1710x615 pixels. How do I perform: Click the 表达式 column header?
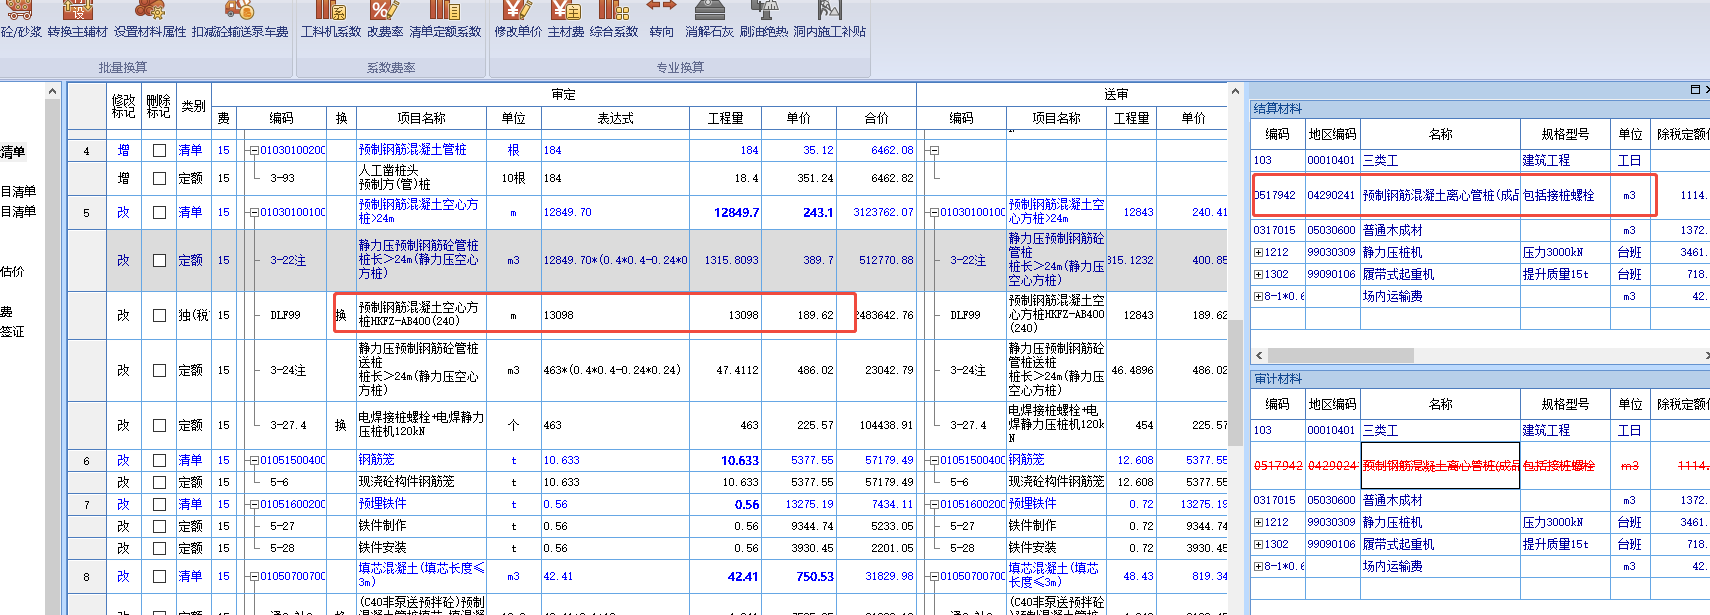point(615,118)
